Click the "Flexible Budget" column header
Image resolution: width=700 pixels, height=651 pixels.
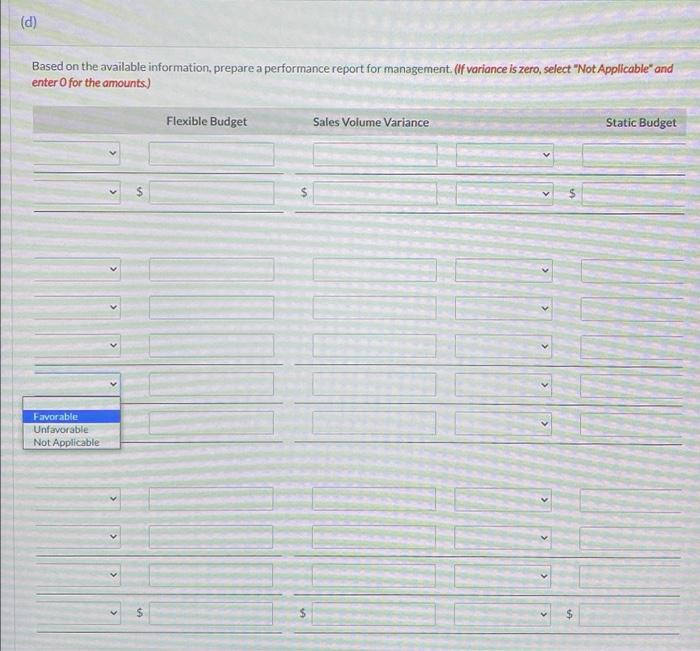tap(206, 121)
